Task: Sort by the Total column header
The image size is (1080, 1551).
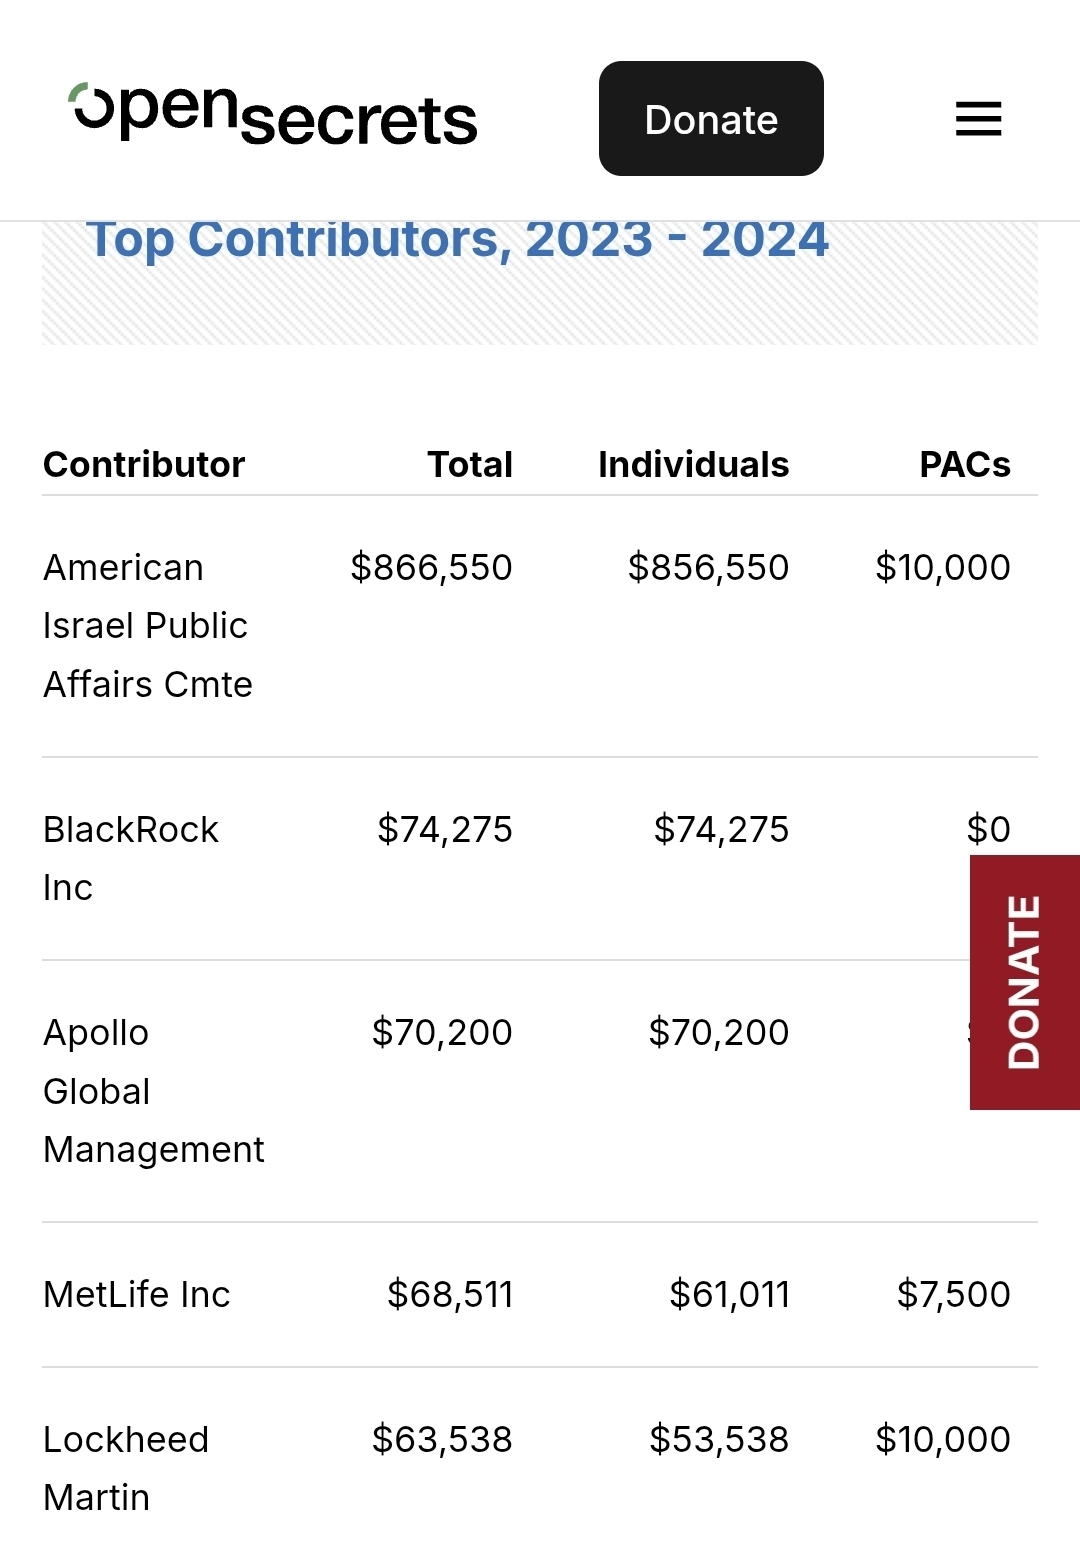Action: click(x=470, y=465)
